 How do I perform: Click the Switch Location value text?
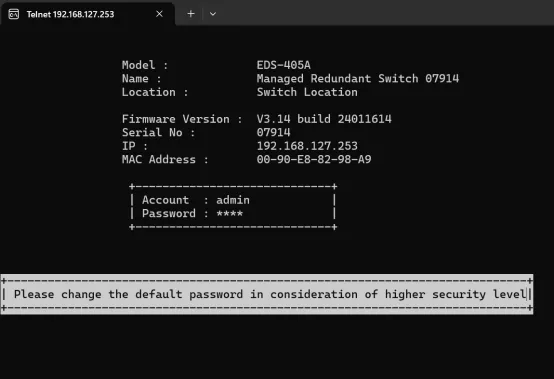pos(307,92)
